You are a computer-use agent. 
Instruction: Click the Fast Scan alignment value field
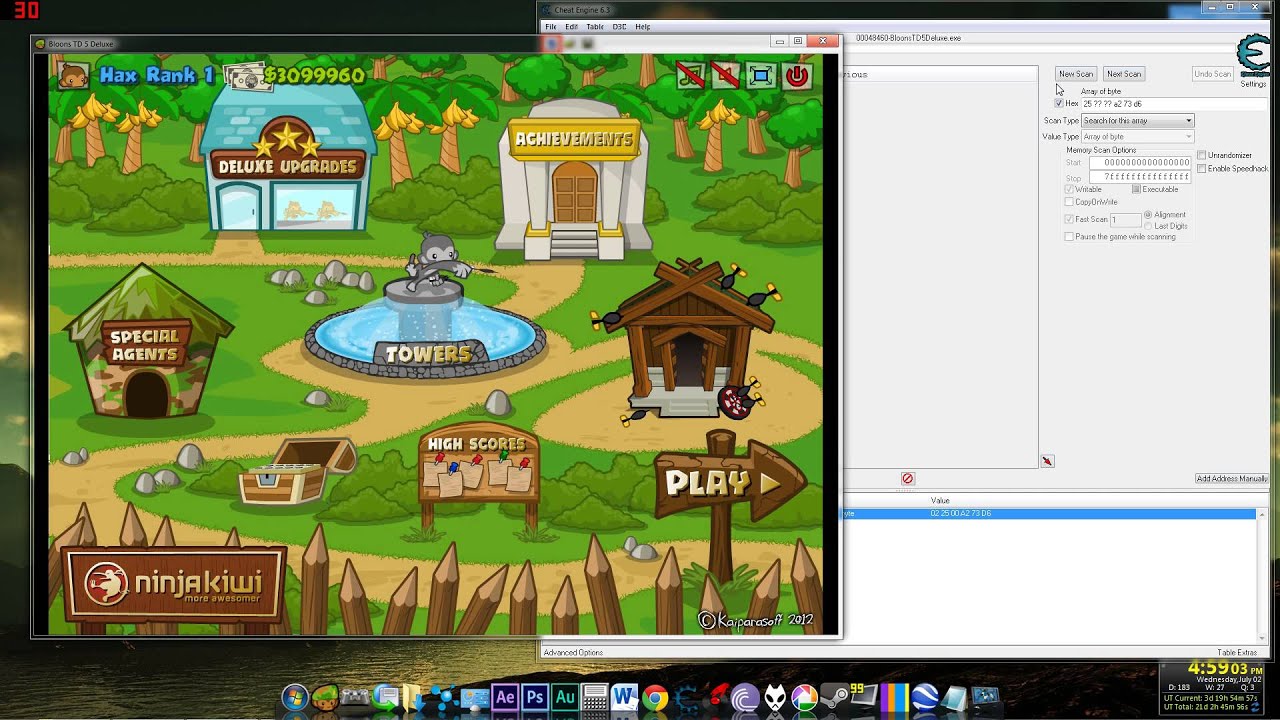pos(1125,219)
